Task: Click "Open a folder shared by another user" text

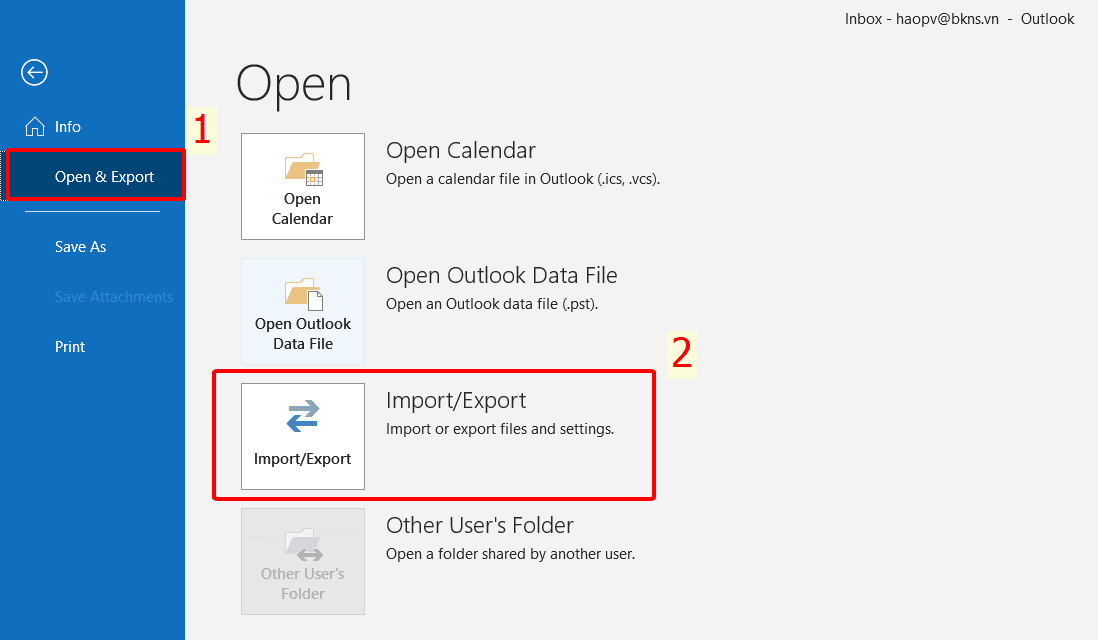Action: click(x=511, y=553)
